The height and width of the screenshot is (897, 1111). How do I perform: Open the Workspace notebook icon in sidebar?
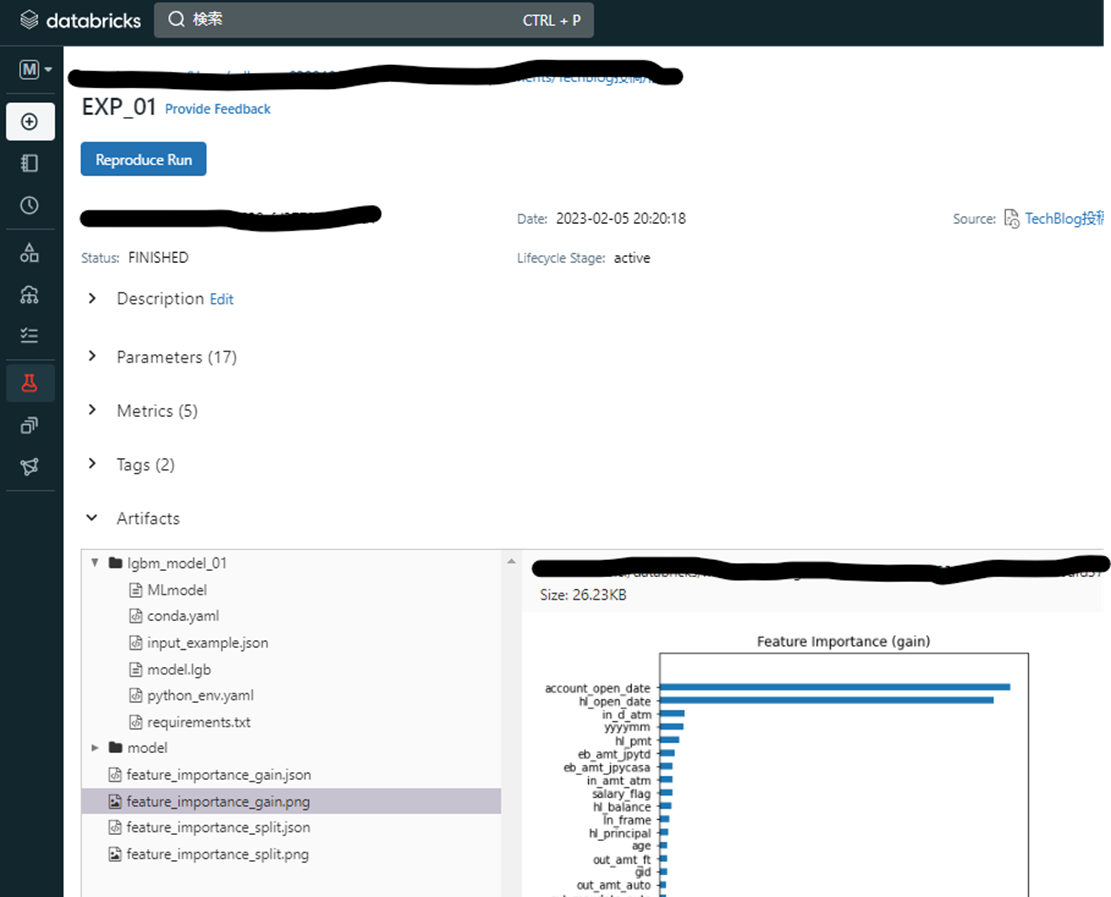point(30,163)
